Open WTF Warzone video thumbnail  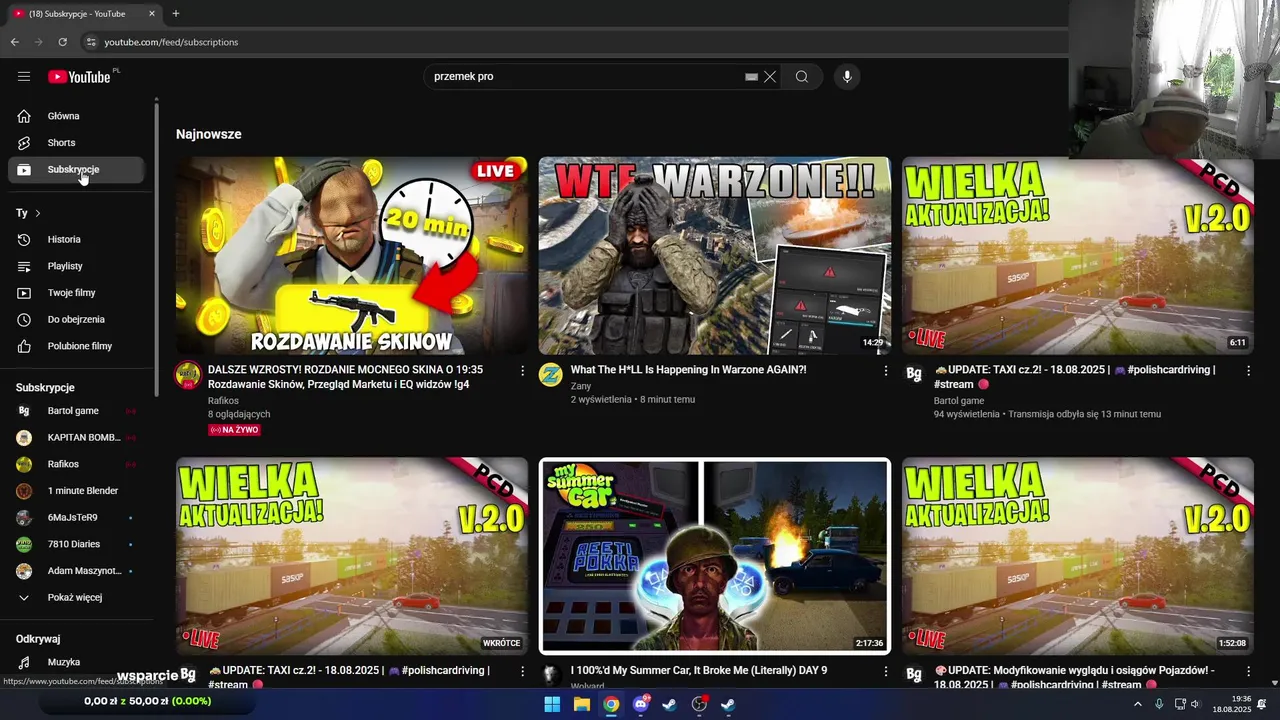(715, 255)
